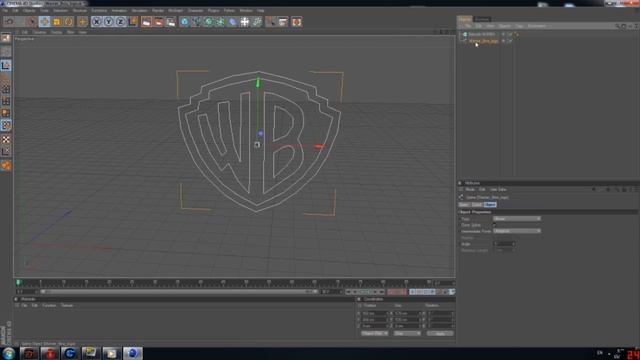This screenshot has height=360, width=640.
Task: Toggle Warner_Bros_logo visibility dots
Action: (503, 41)
